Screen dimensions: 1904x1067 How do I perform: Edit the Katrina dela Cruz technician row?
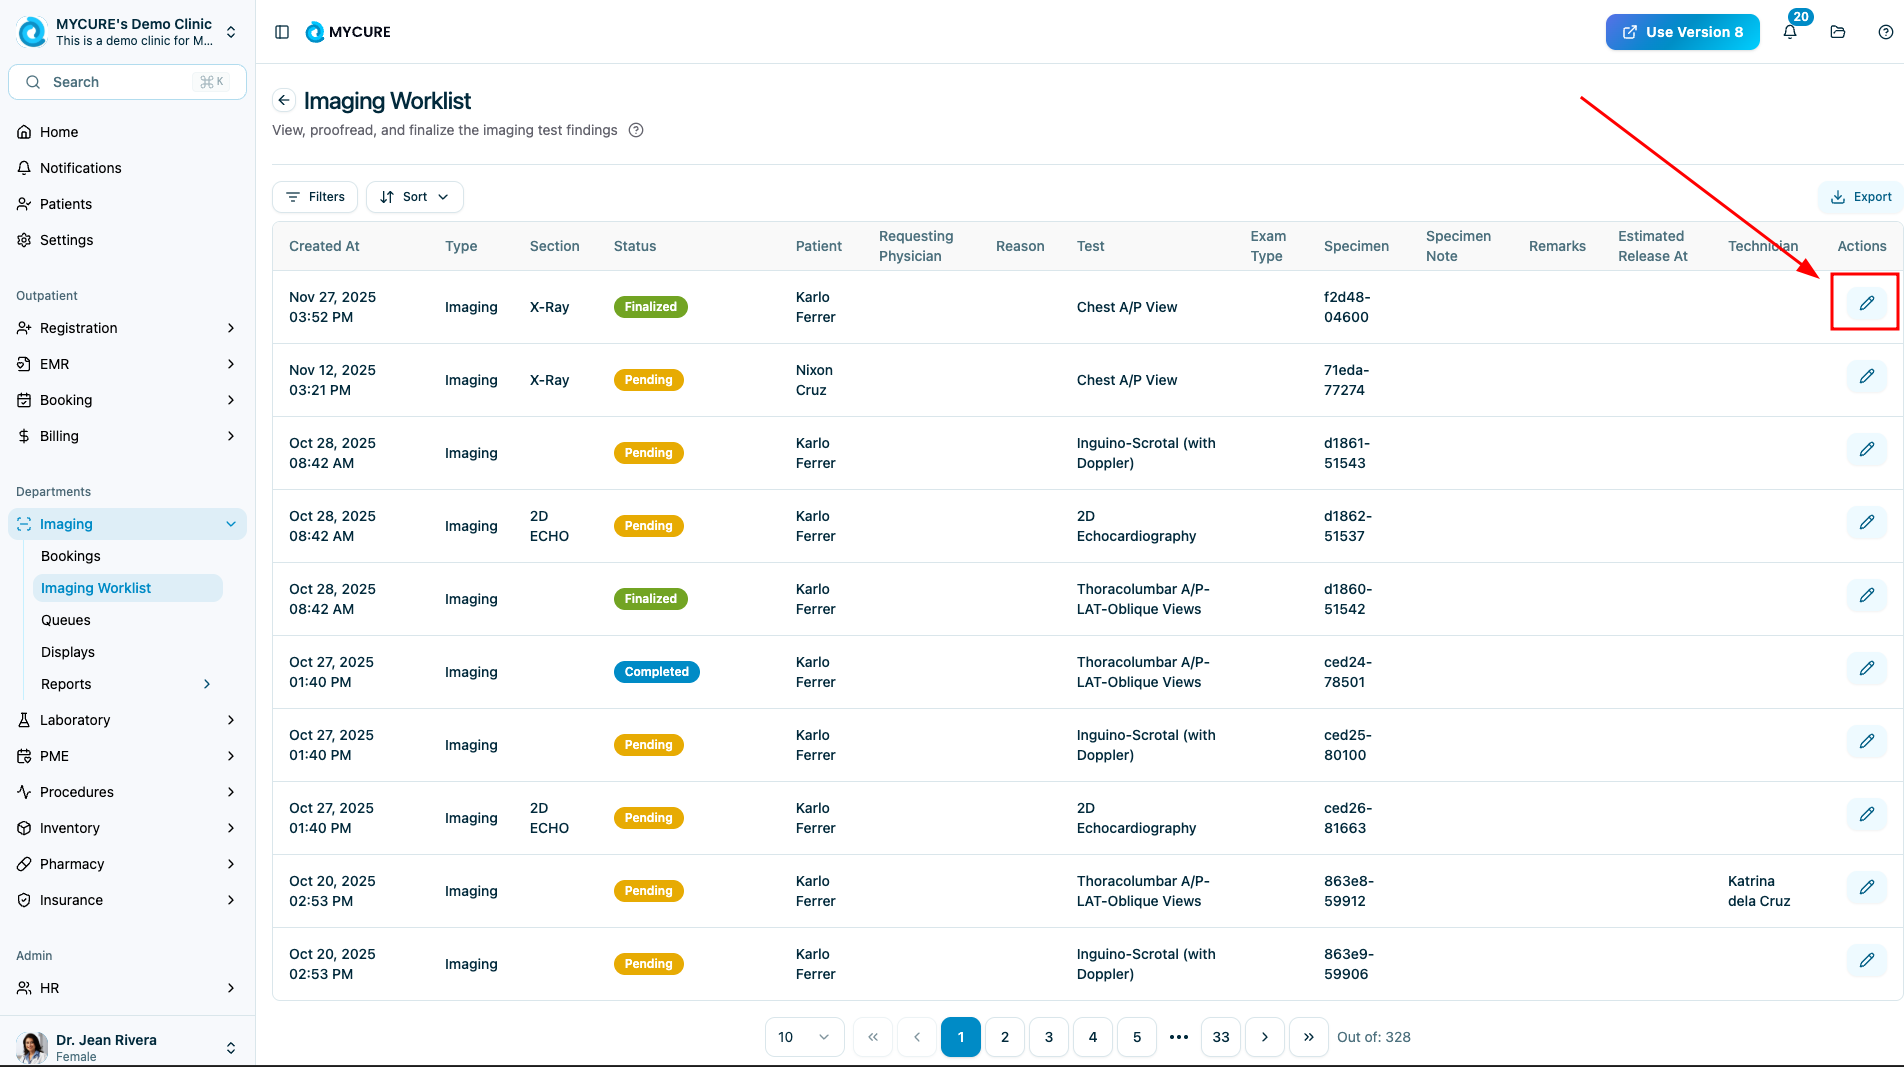pos(1866,888)
